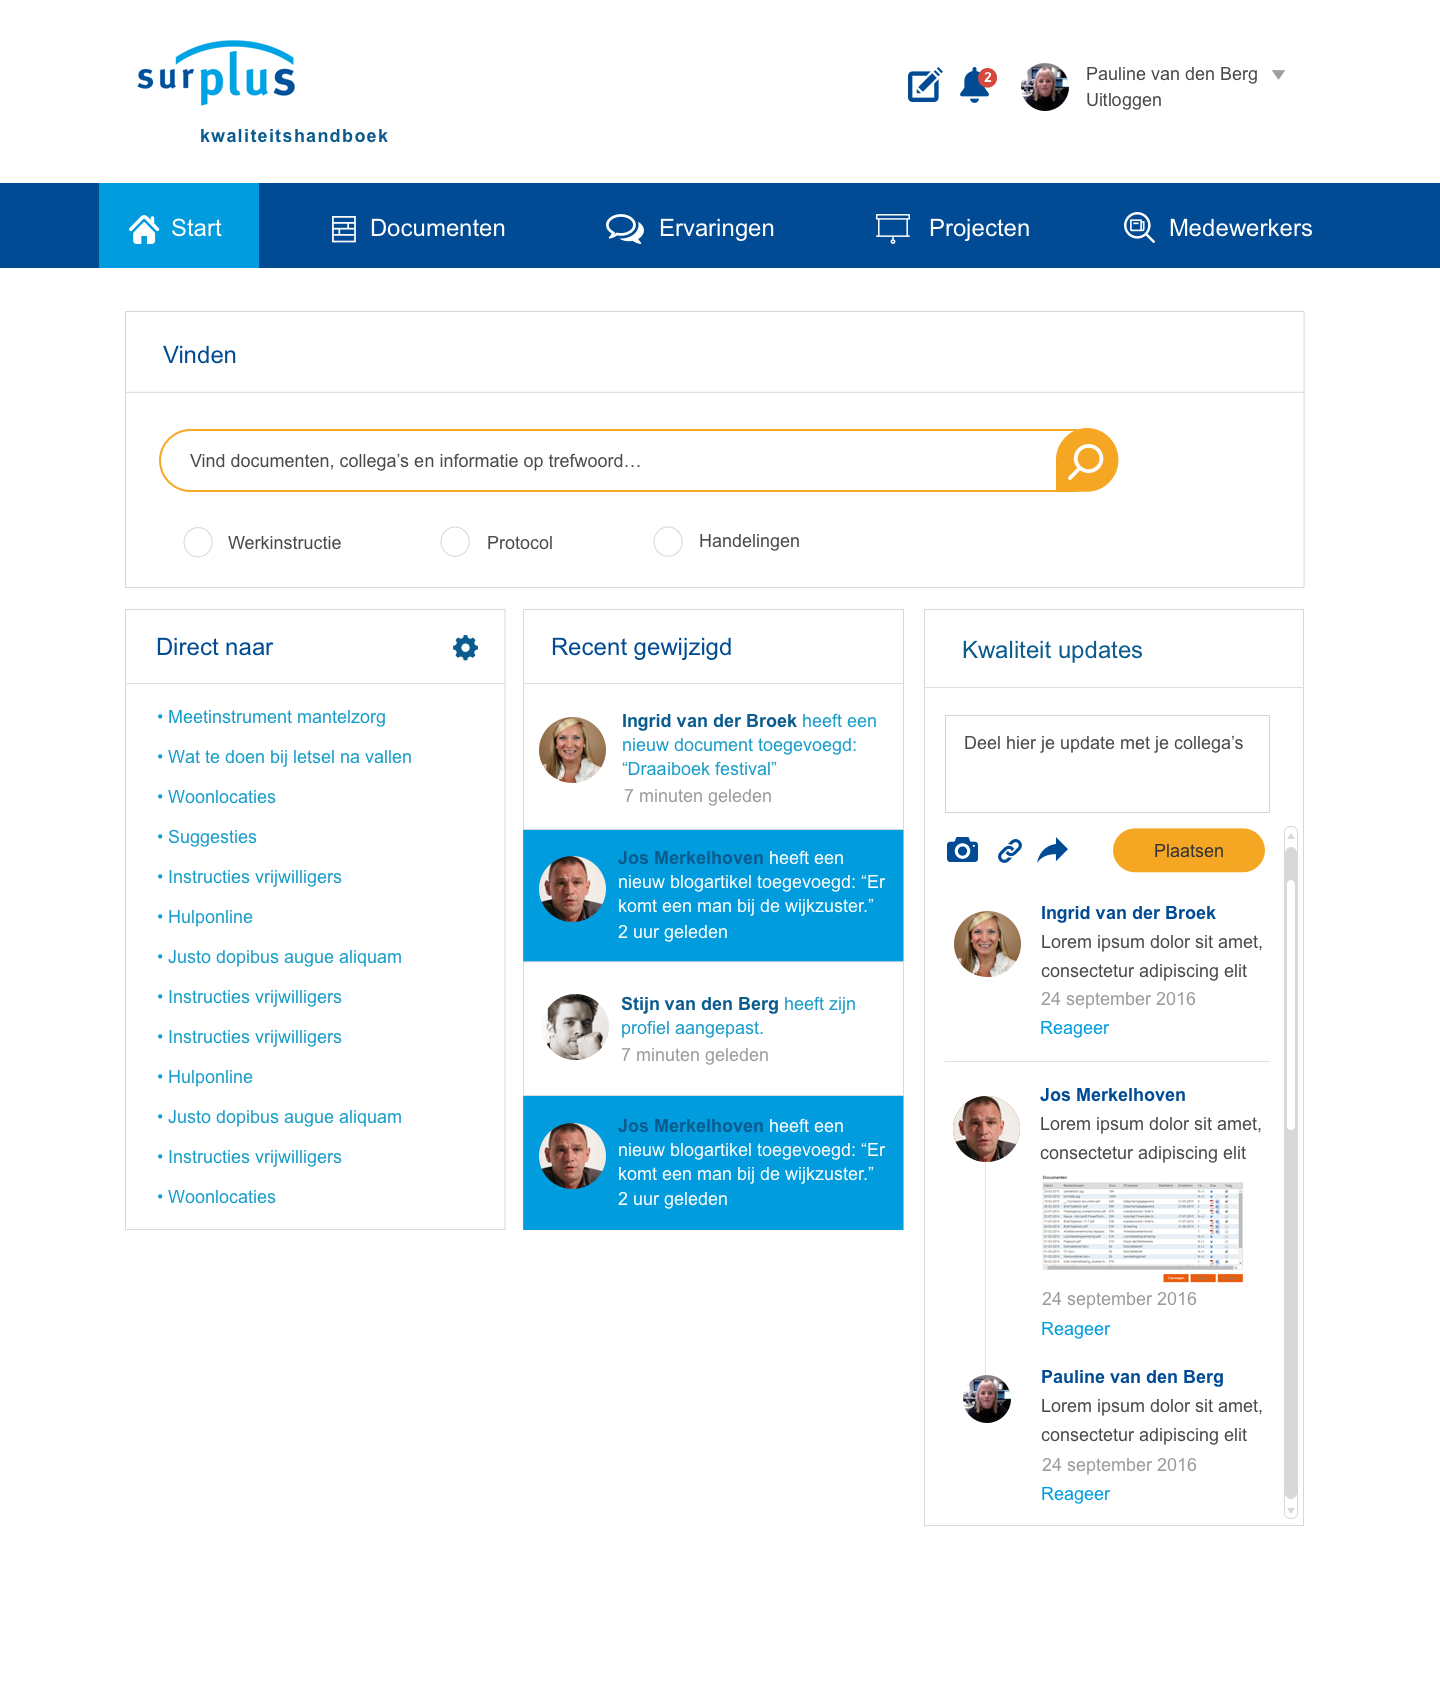The image size is (1440, 1683).
Task: Click Pauline van den Berg name in updates
Action: 1132,1377
